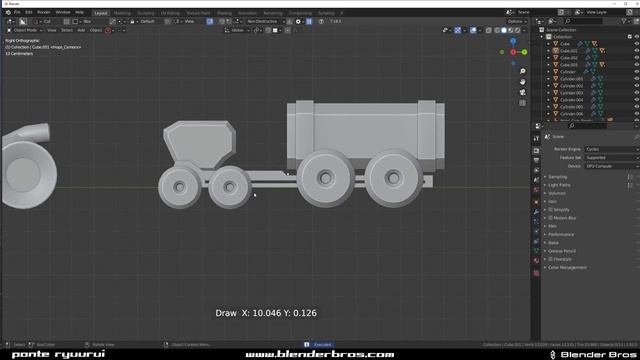Open the World properties tab icon
Viewport: 640px width, 360px height.
point(536,190)
